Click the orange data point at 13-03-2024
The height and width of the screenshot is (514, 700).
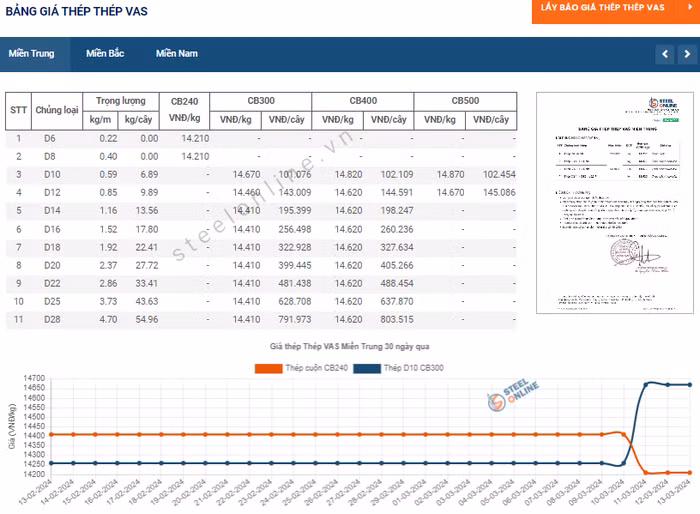[690, 472]
